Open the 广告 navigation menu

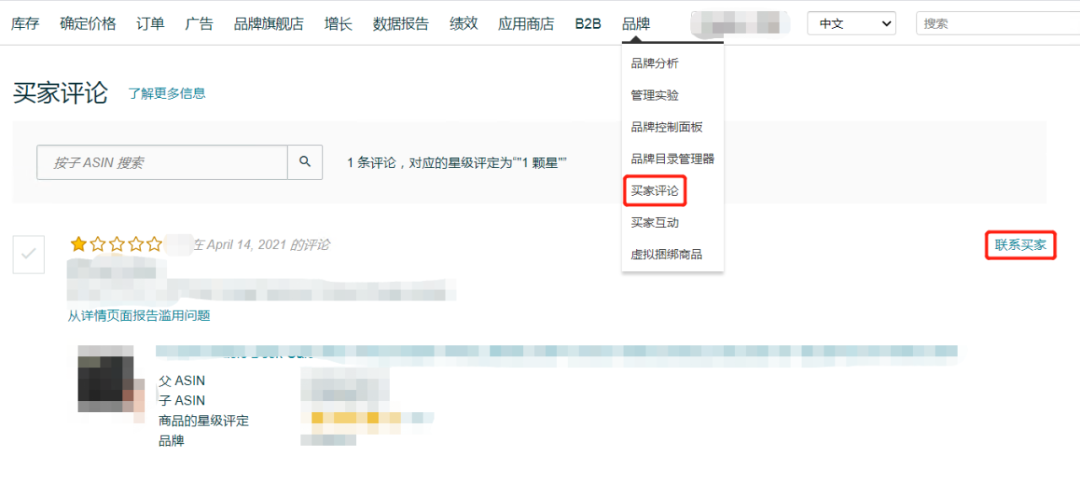coord(199,24)
